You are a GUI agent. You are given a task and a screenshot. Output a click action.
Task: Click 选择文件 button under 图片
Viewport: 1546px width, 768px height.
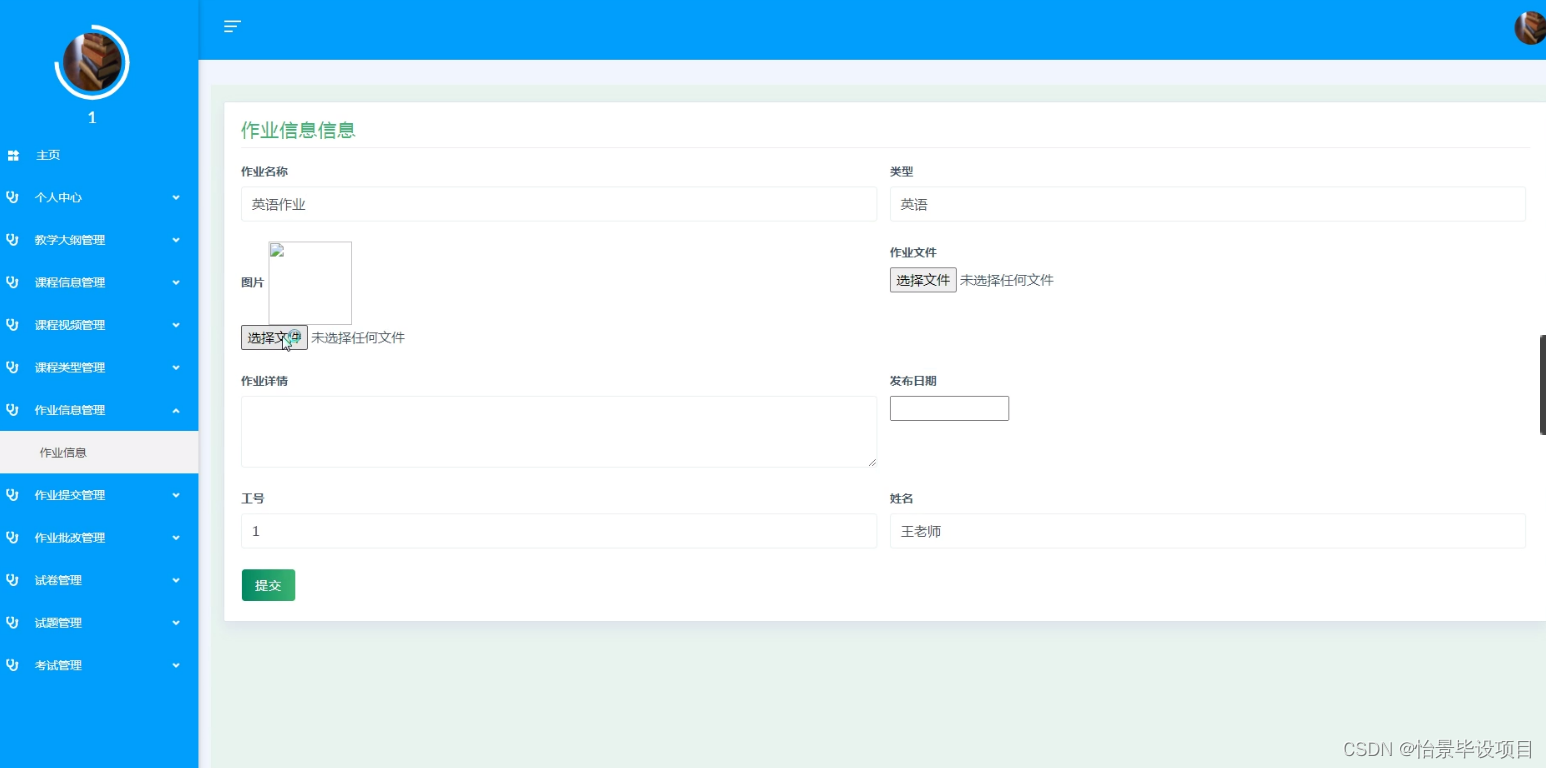point(274,338)
